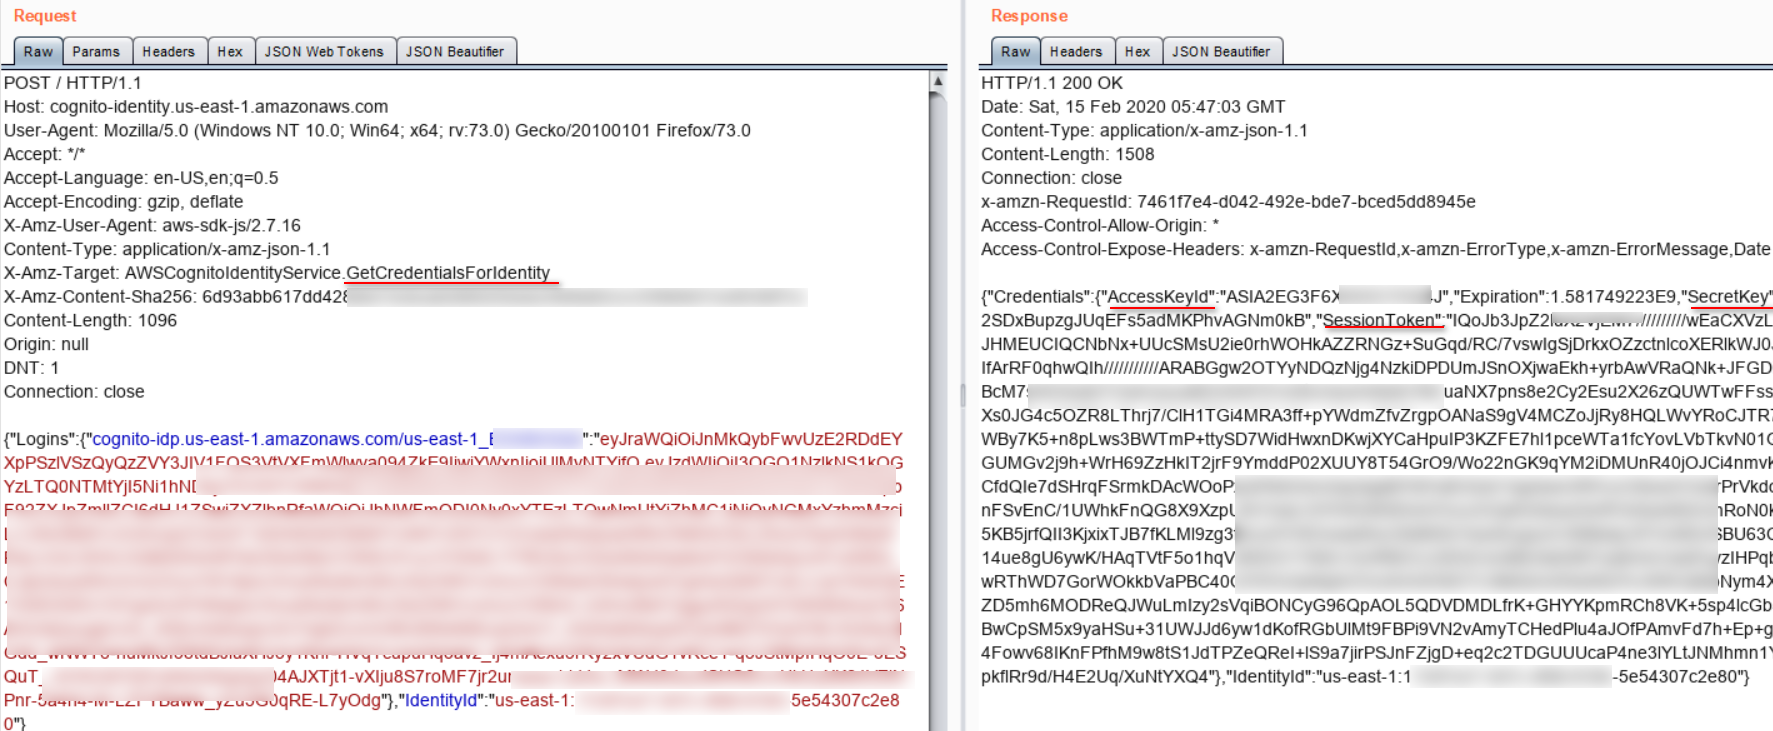The height and width of the screenshot is (731, 1773).
Task: Open the Response JSON Beautifier tab
Action: click(1221, 51)
